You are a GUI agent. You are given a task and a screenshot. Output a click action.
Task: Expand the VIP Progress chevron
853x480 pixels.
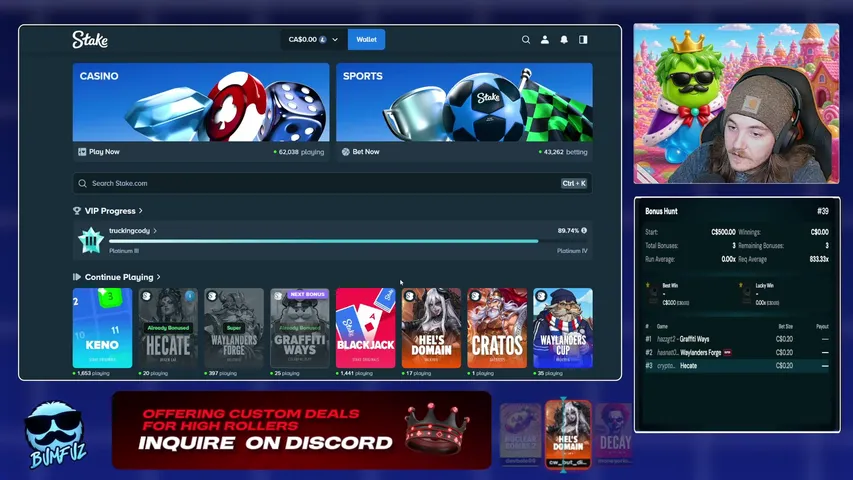(141, 211)
